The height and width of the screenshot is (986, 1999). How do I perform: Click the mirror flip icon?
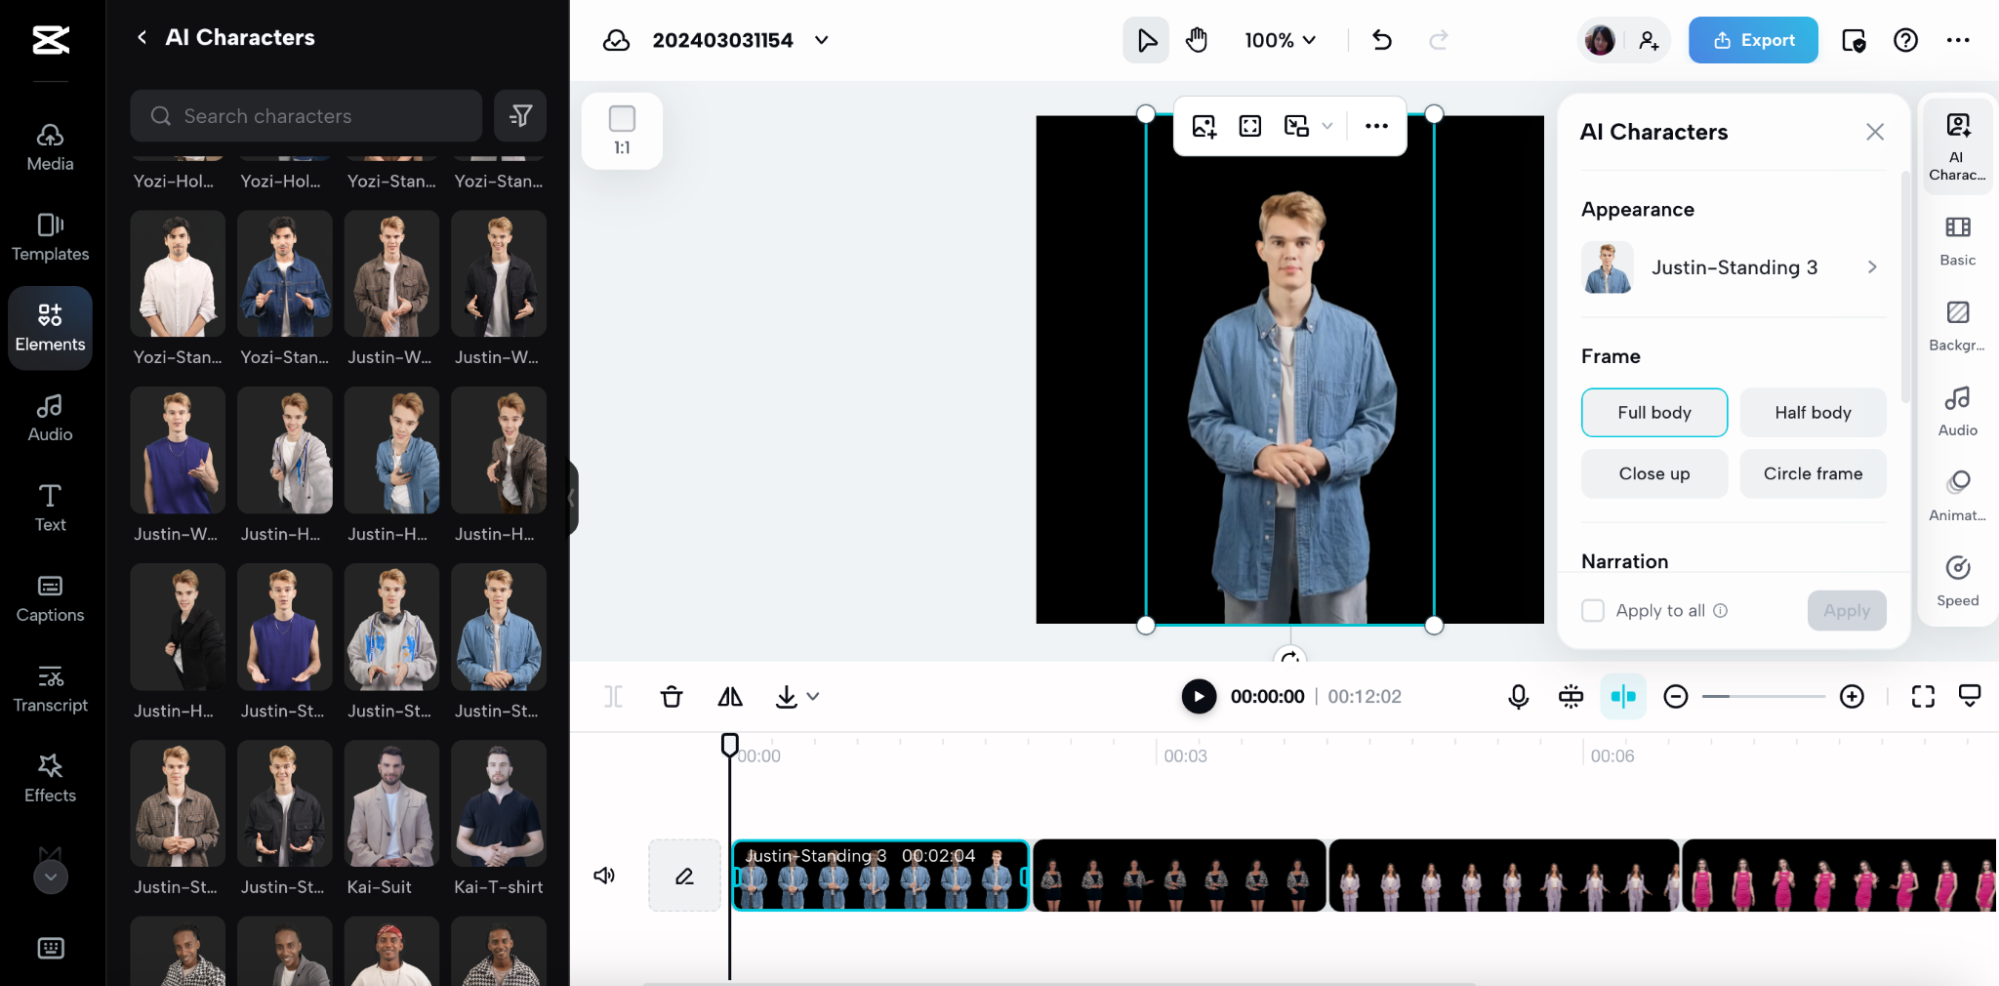[730, 697]
